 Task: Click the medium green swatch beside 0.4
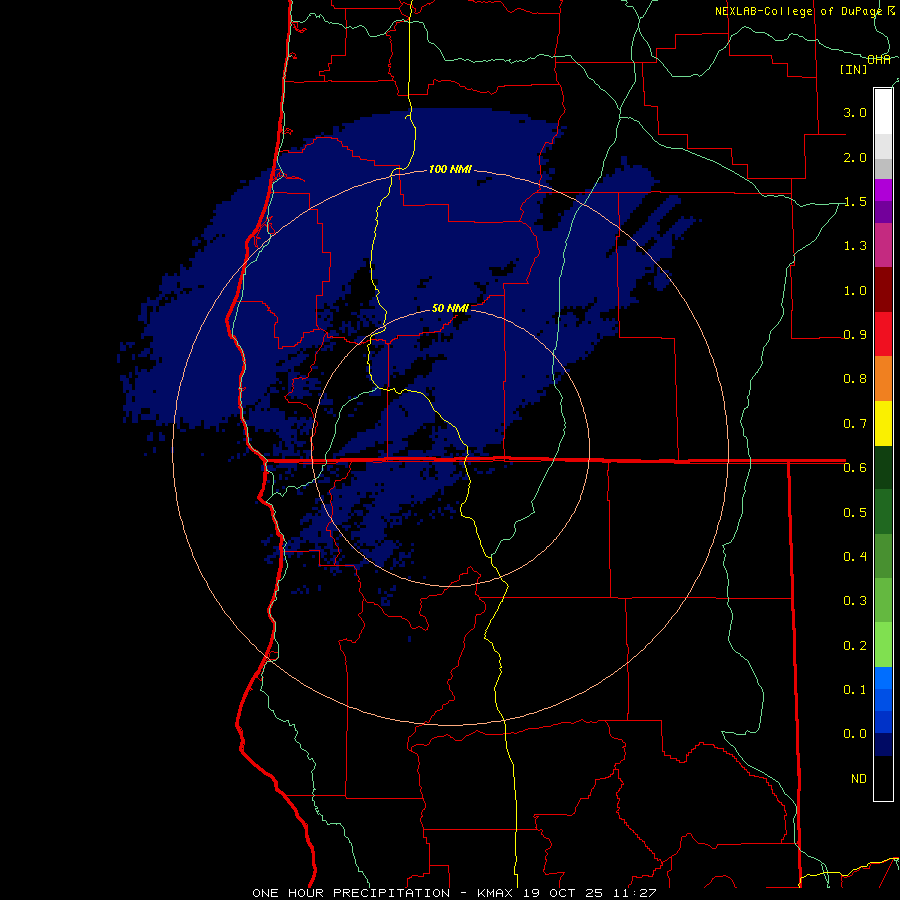tap(883, 556)
